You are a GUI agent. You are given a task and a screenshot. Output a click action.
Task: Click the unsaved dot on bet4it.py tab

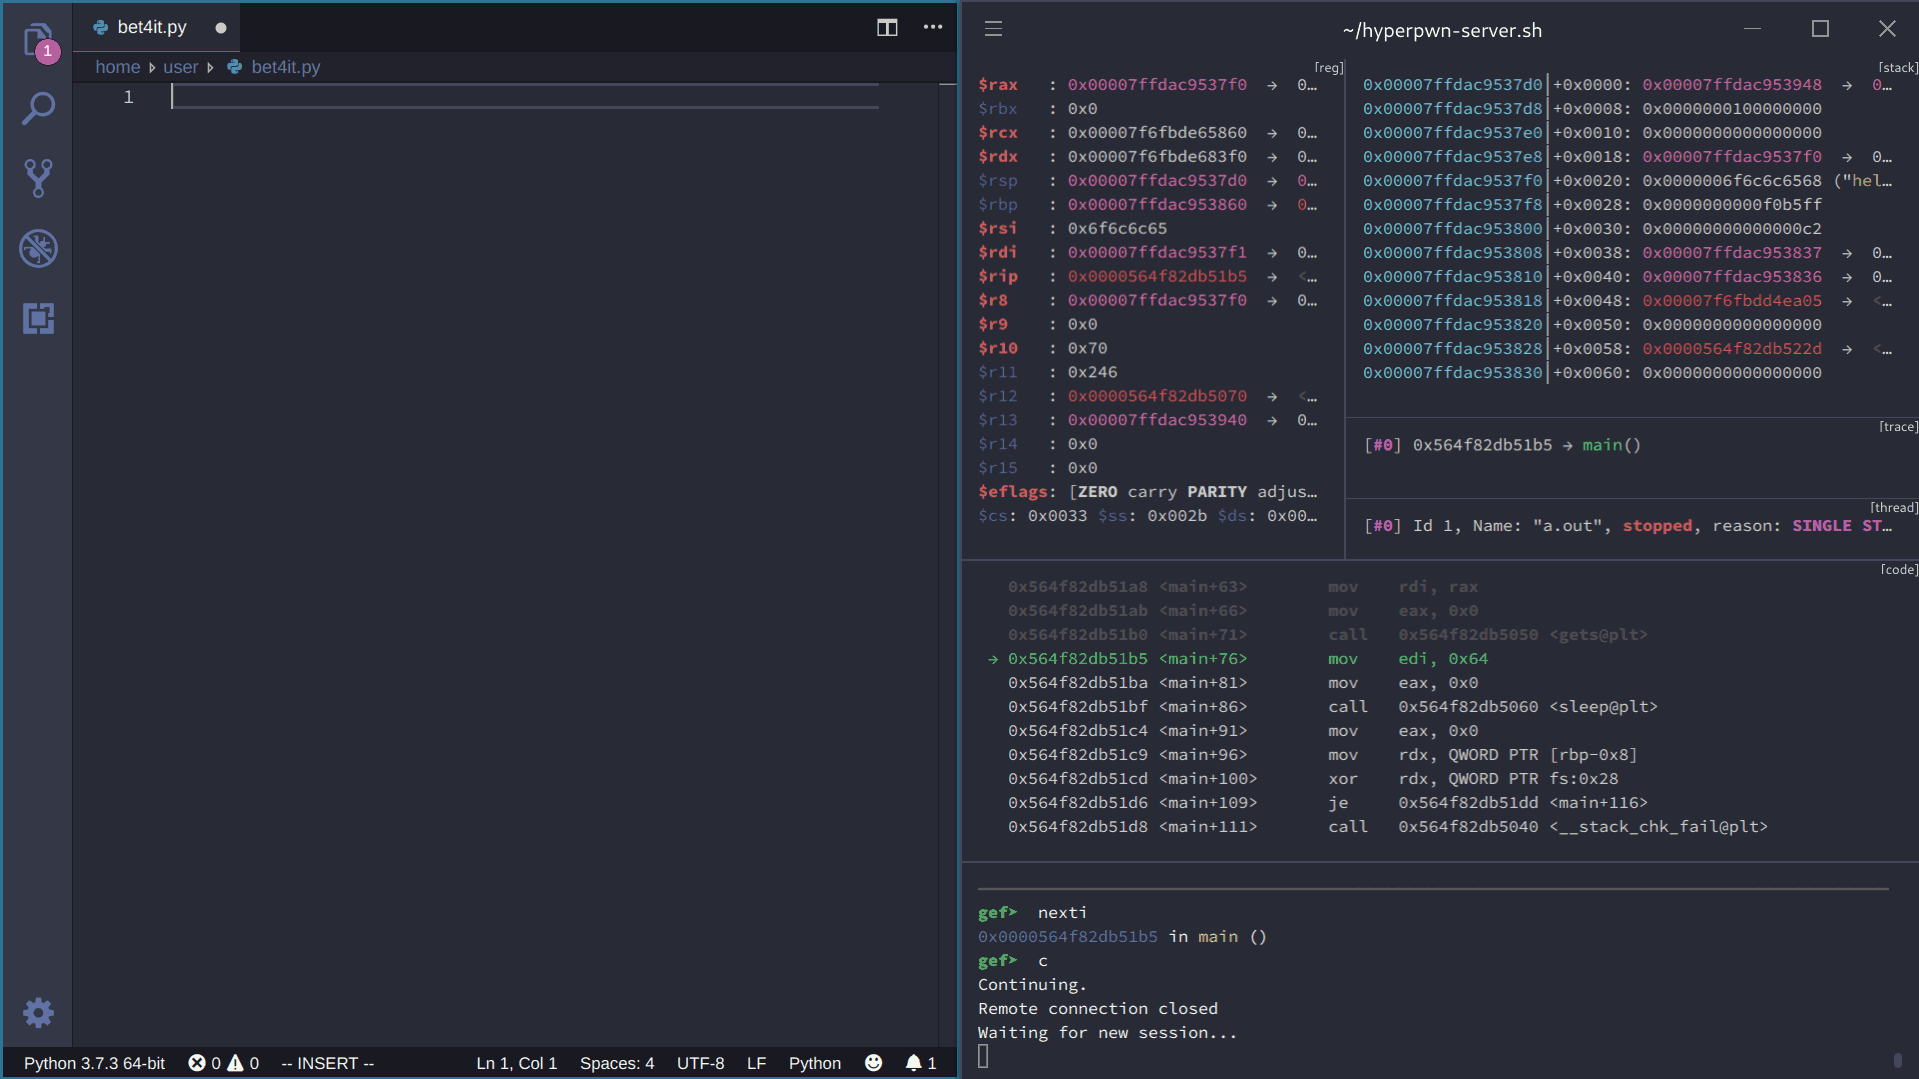point(221,28)
